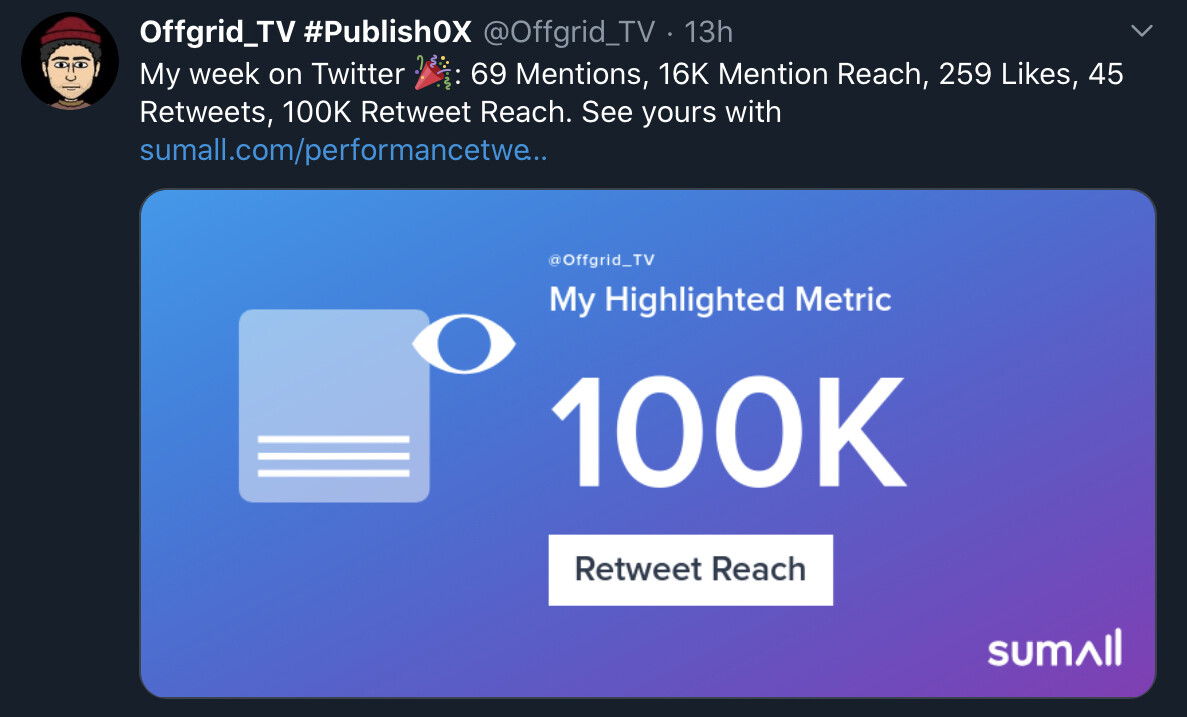Click the "259 Likes" text in the tweet

coord(1004,74)
